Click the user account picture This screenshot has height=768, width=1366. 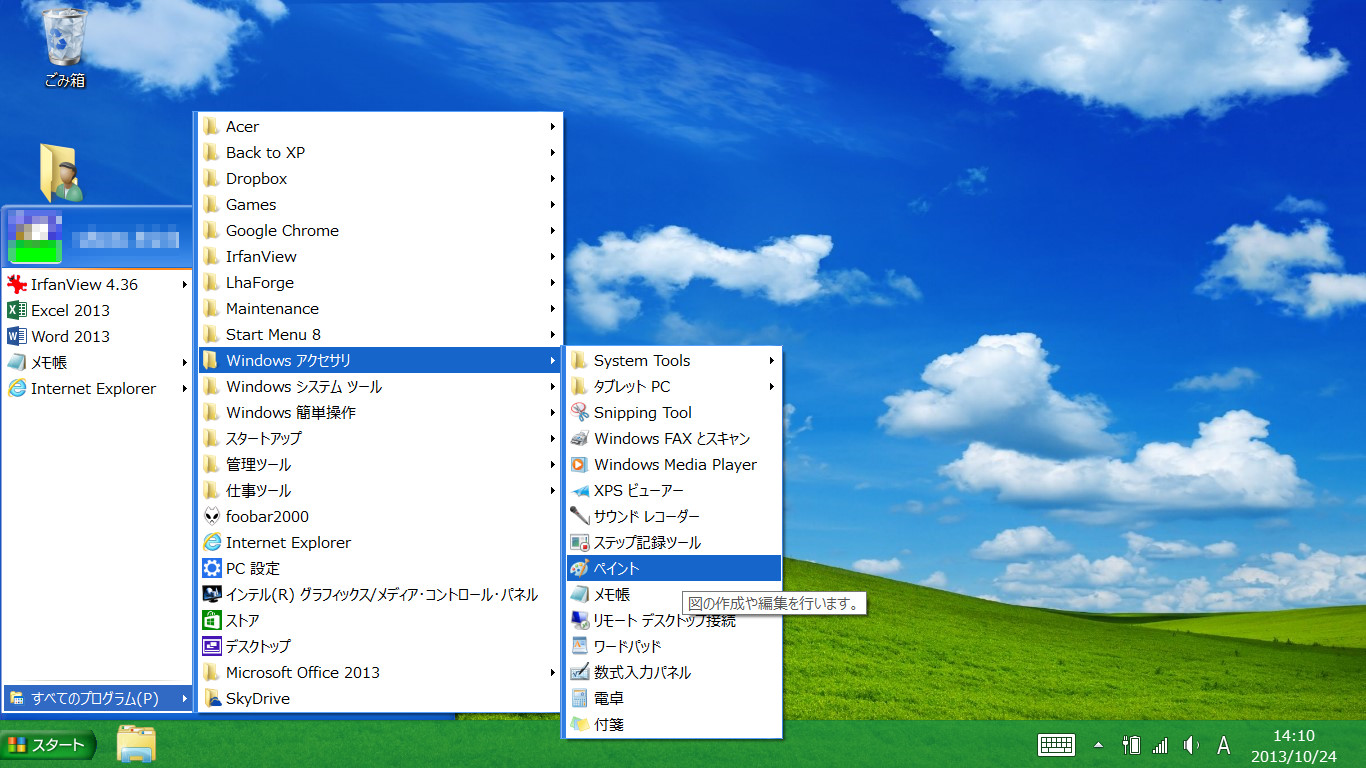(x=35, y=238)
